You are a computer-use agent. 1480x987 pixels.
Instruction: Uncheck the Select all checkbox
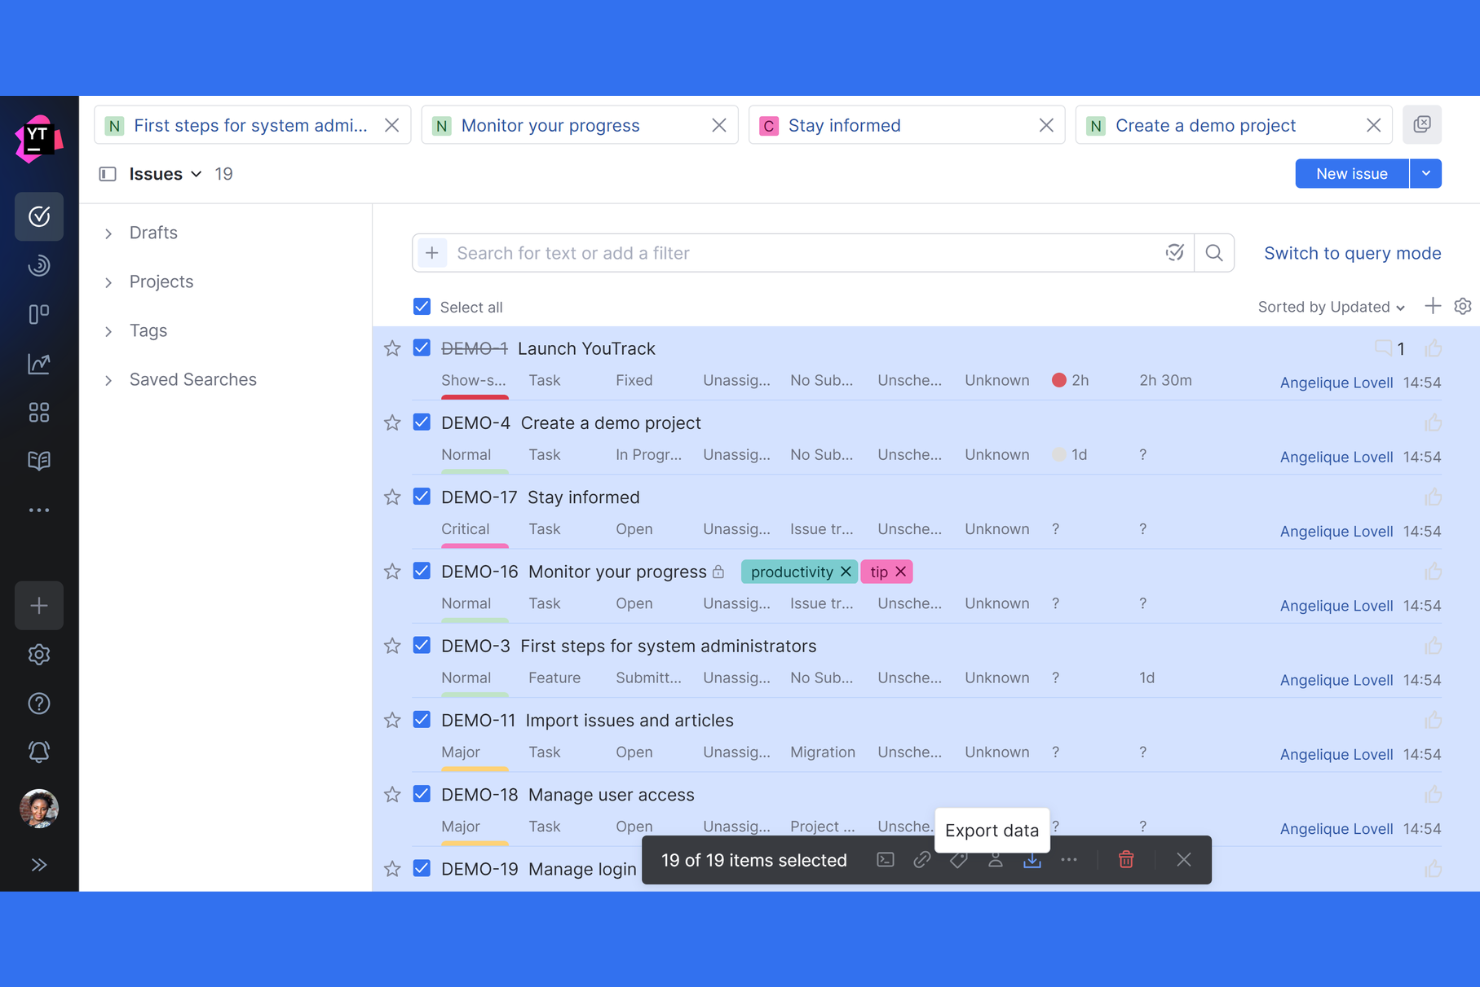point(422,306)
